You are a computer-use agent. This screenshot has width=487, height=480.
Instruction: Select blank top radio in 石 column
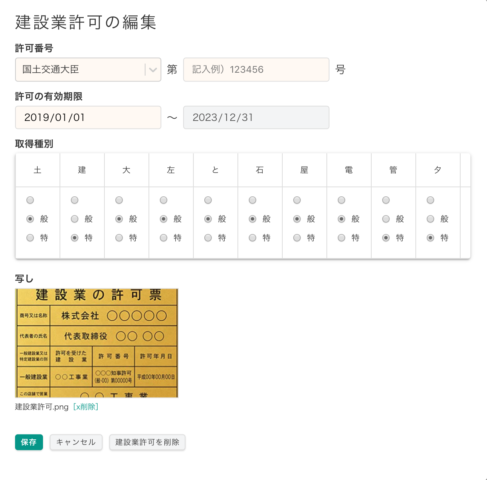[x=252, y=200]
